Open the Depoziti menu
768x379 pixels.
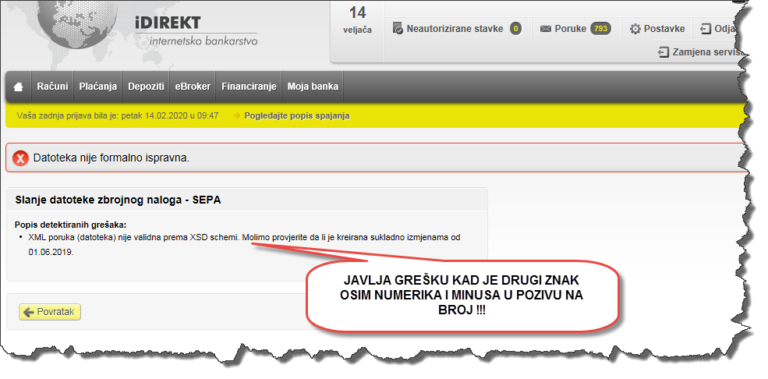pos(145,87)
